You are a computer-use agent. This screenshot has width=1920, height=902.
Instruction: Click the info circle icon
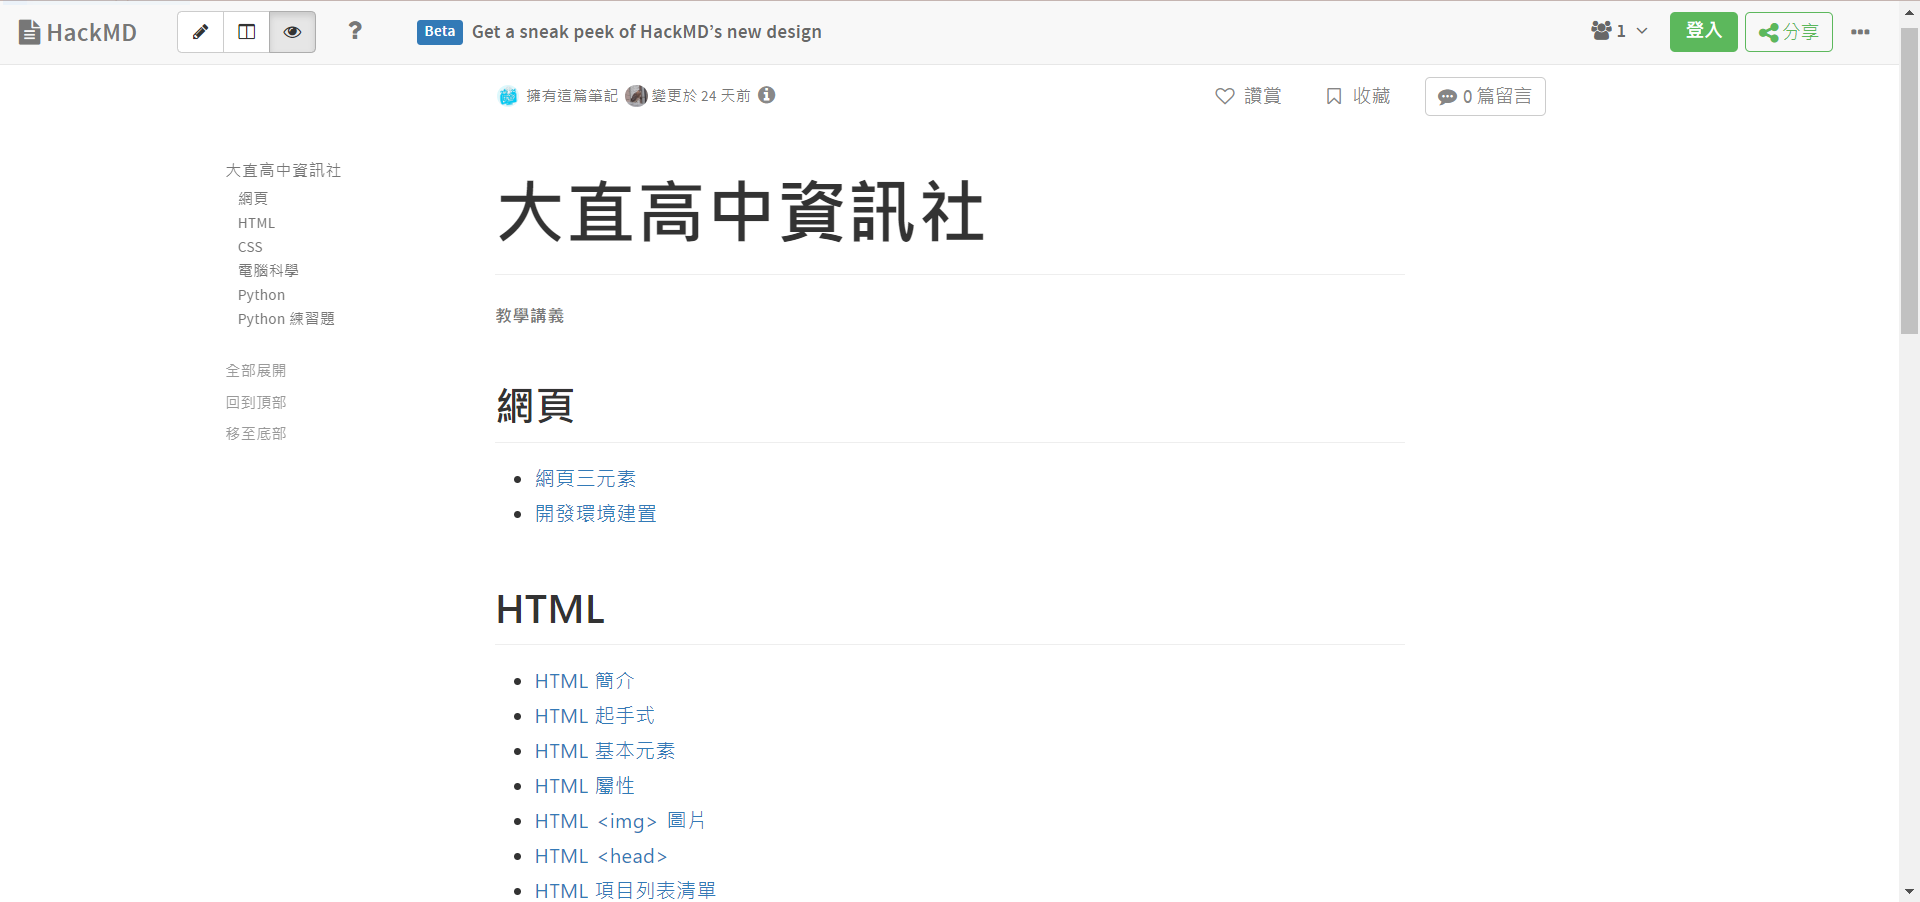pyautogui.click(x=767, y=95)
